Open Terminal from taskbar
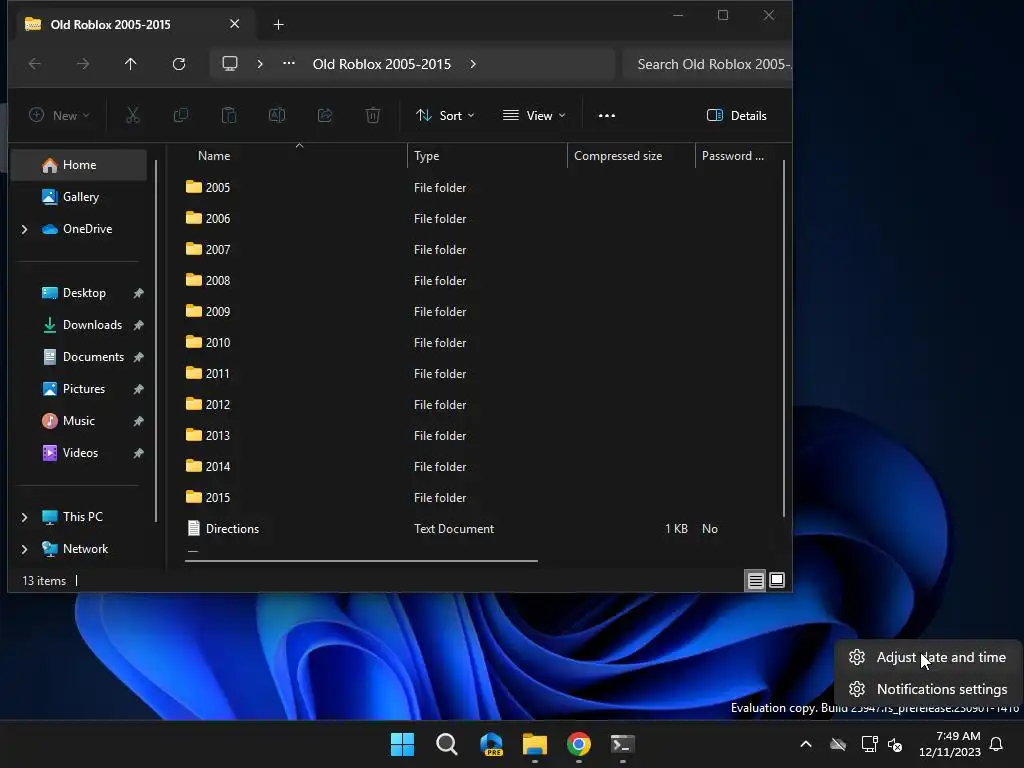Screen dimensions: 1024x768 [622, 744]
